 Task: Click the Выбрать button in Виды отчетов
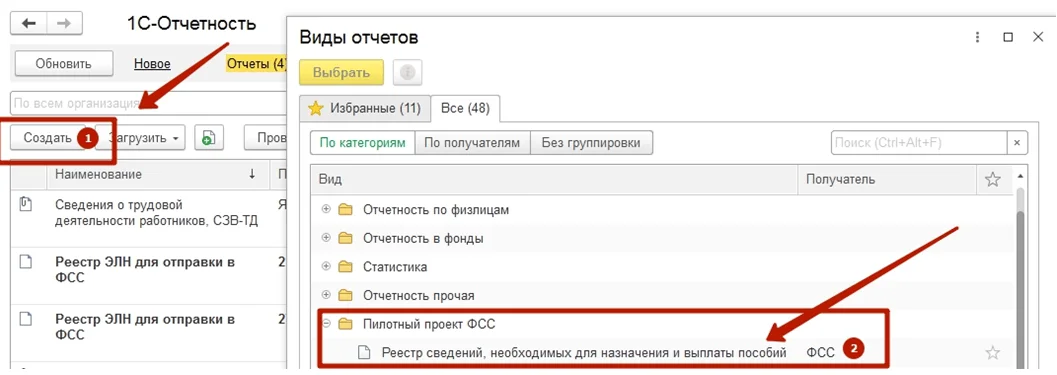[x=341, y=73]
